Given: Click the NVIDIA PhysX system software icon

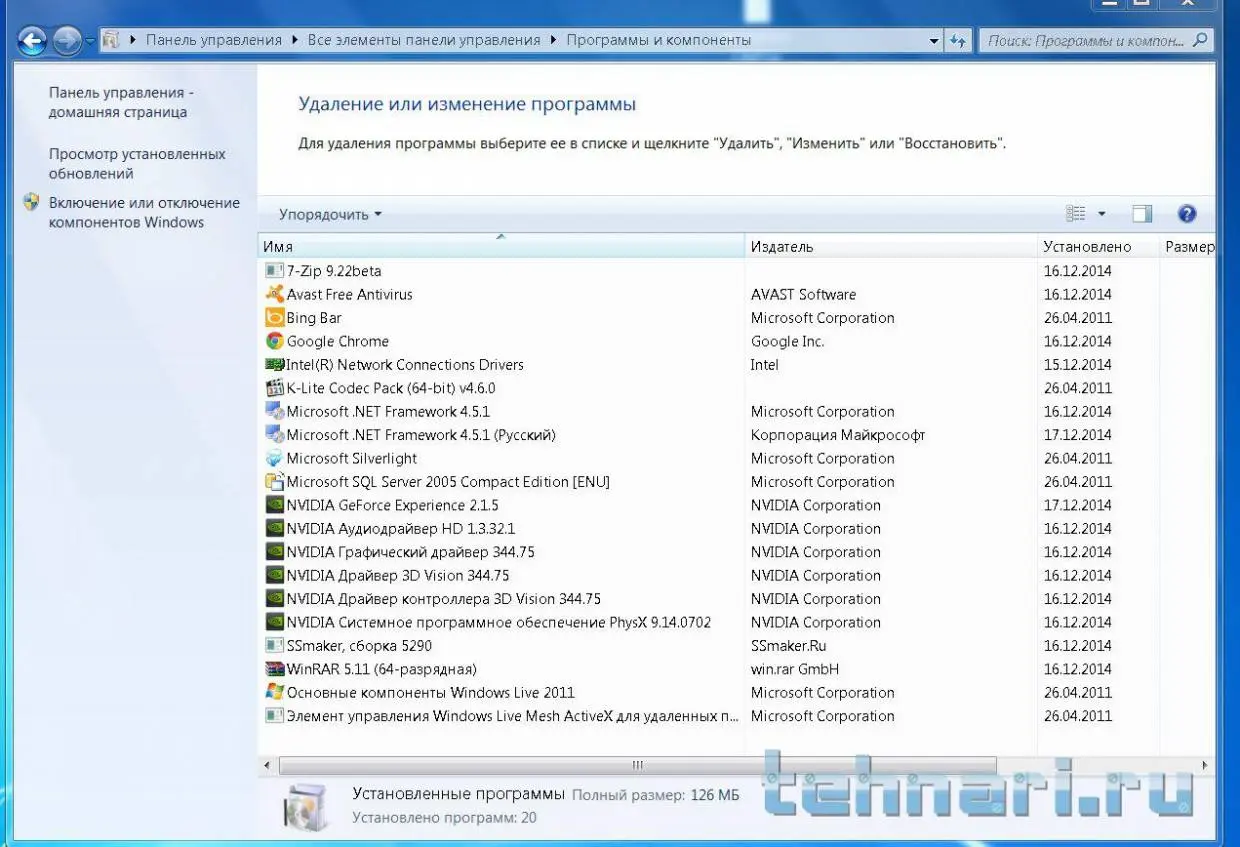Looking at the screenshot, I should pos(274,622).
